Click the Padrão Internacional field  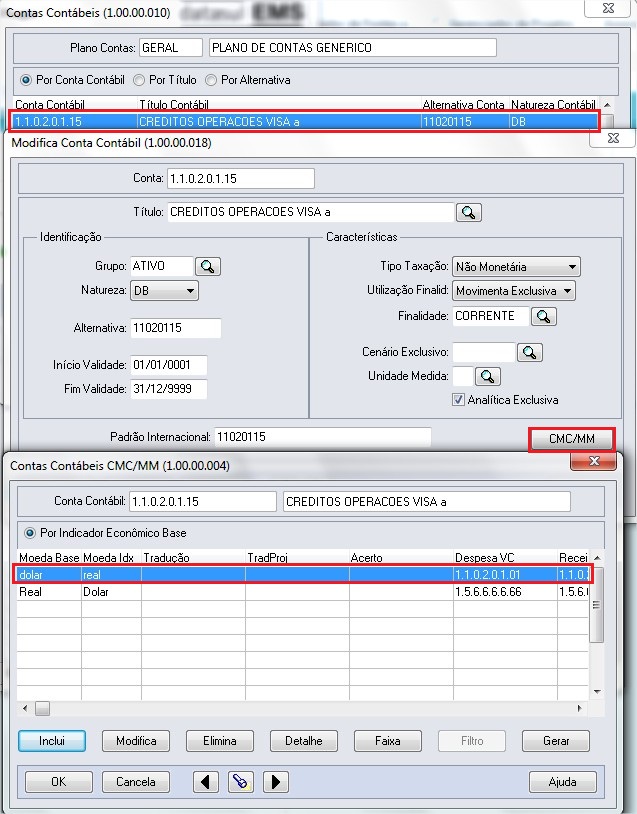322,437
